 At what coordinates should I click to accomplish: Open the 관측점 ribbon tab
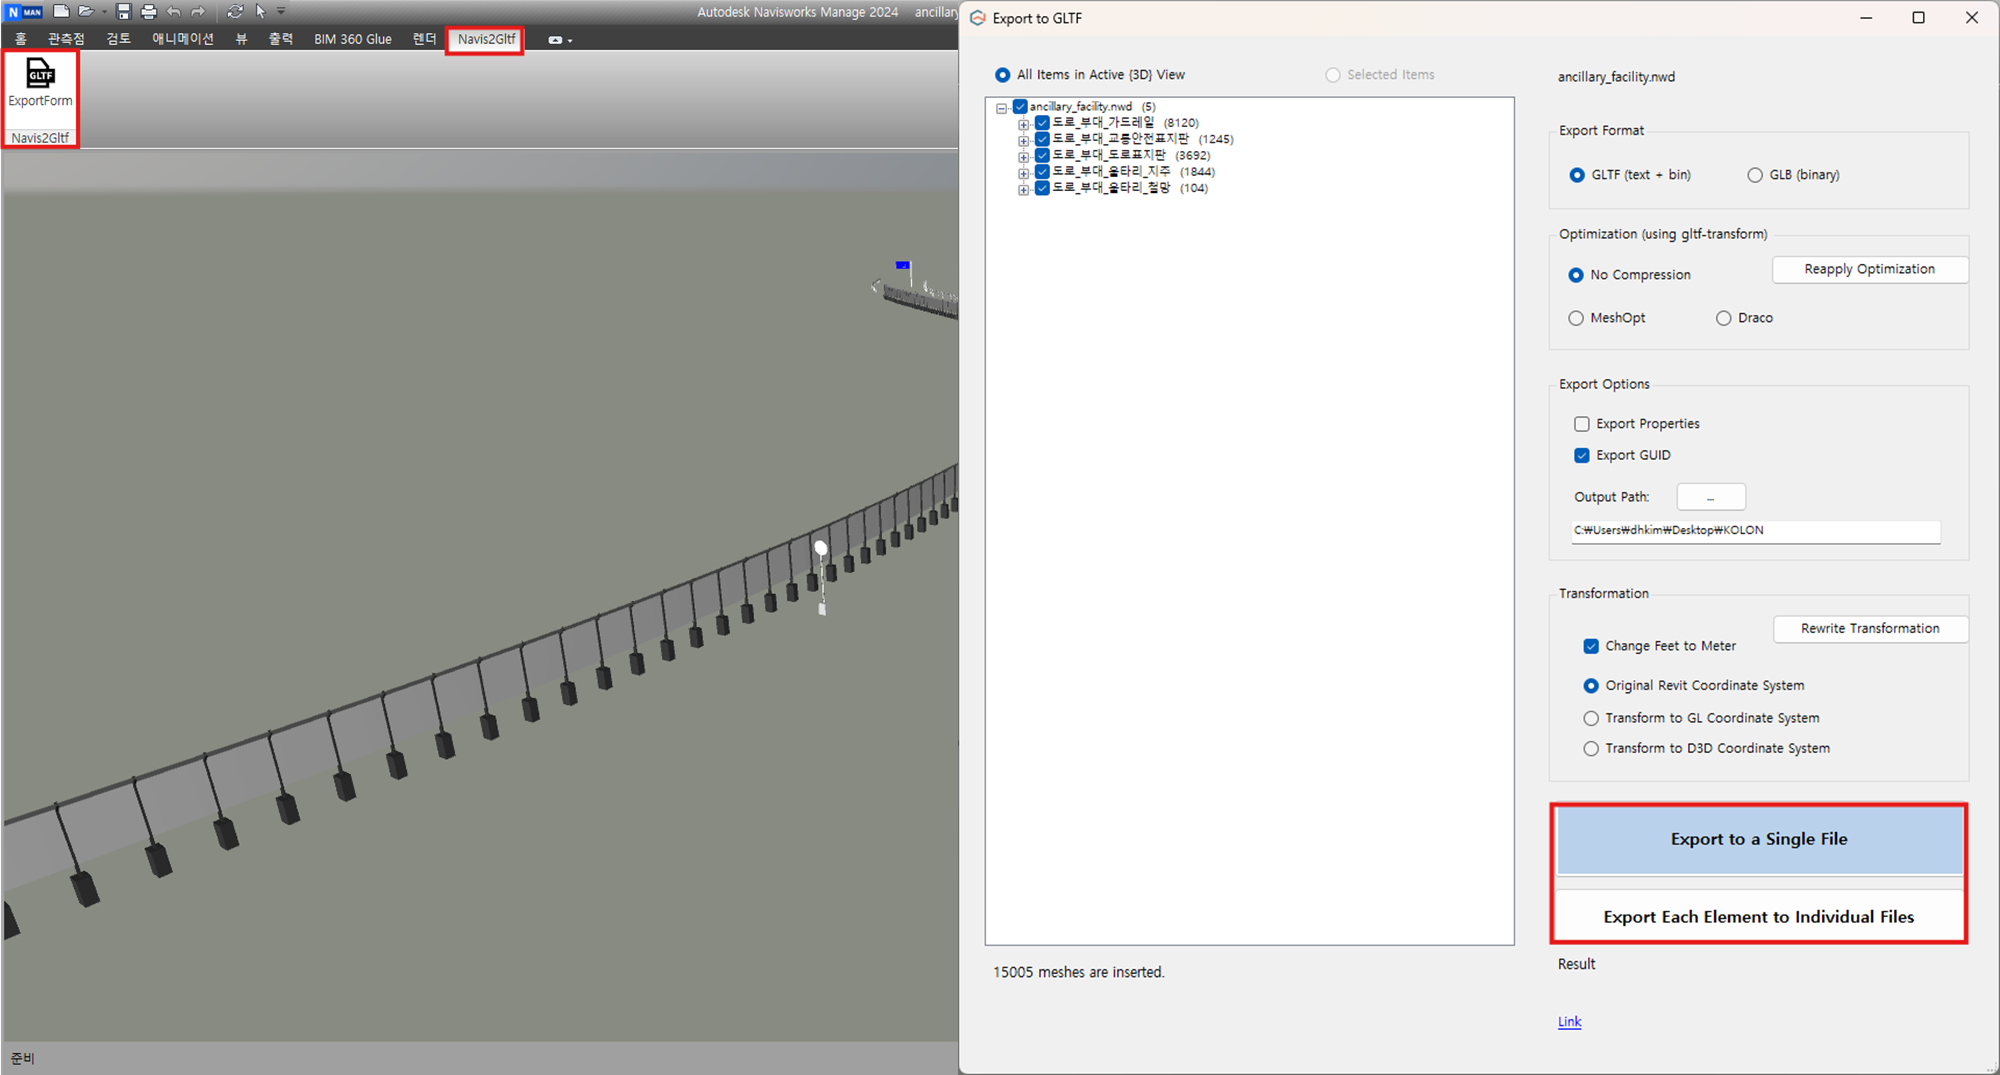pyautogui.click(x=66, y=39)
